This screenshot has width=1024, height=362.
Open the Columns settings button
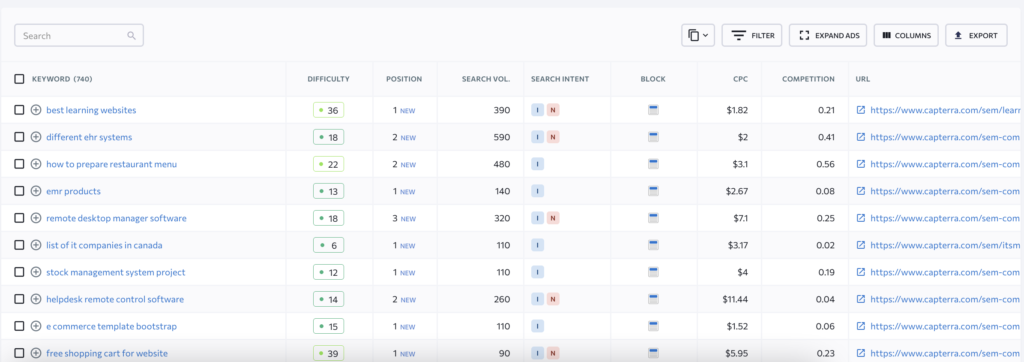[906, 35]
